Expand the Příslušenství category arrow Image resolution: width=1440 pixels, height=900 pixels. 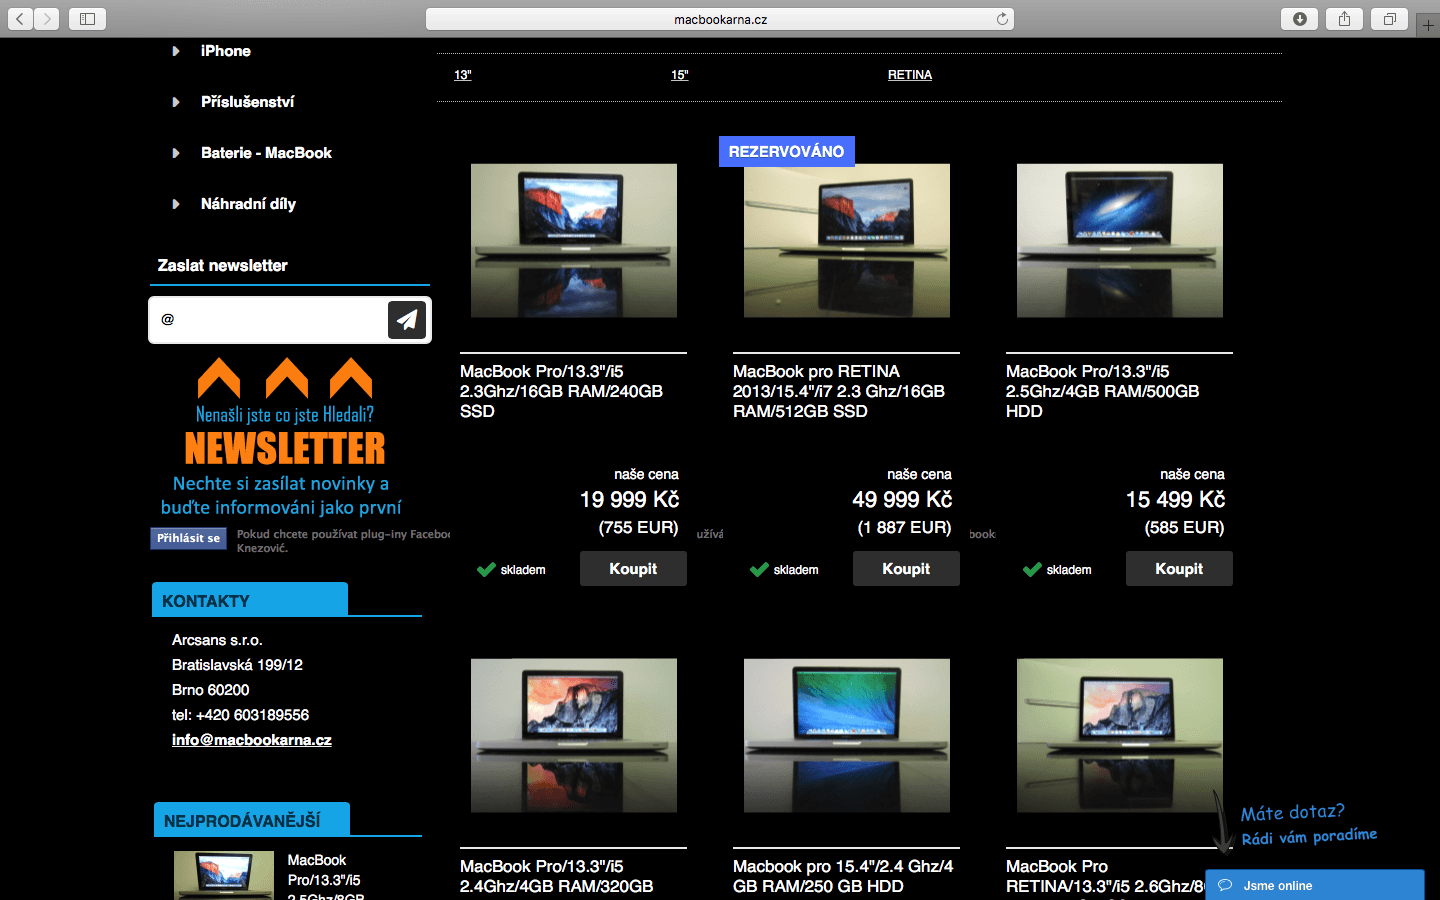[x=176, y=102]
